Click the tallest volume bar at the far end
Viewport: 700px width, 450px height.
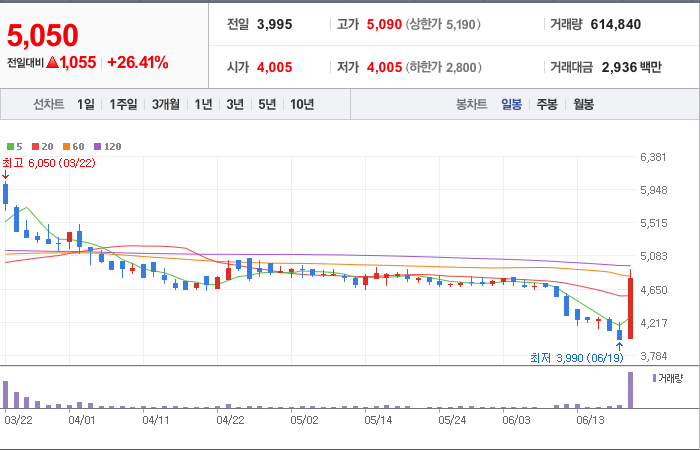point(630,390)
